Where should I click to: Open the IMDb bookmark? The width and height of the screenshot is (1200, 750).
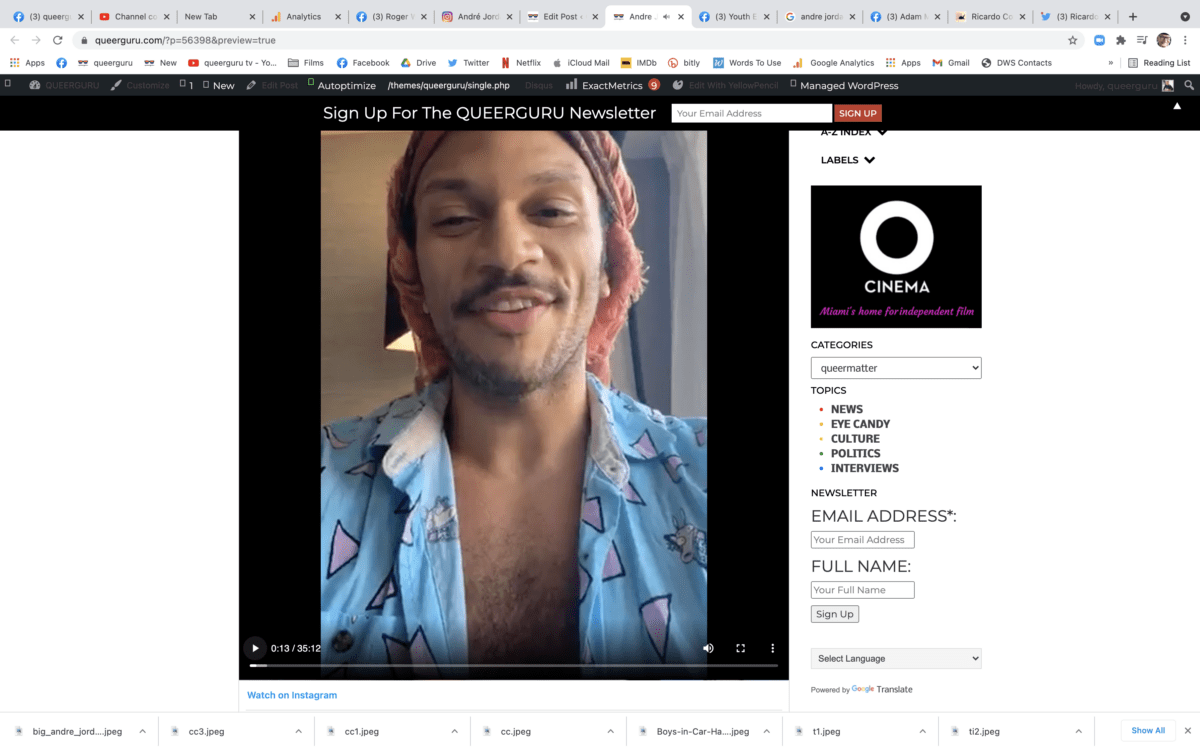point(638,63)
